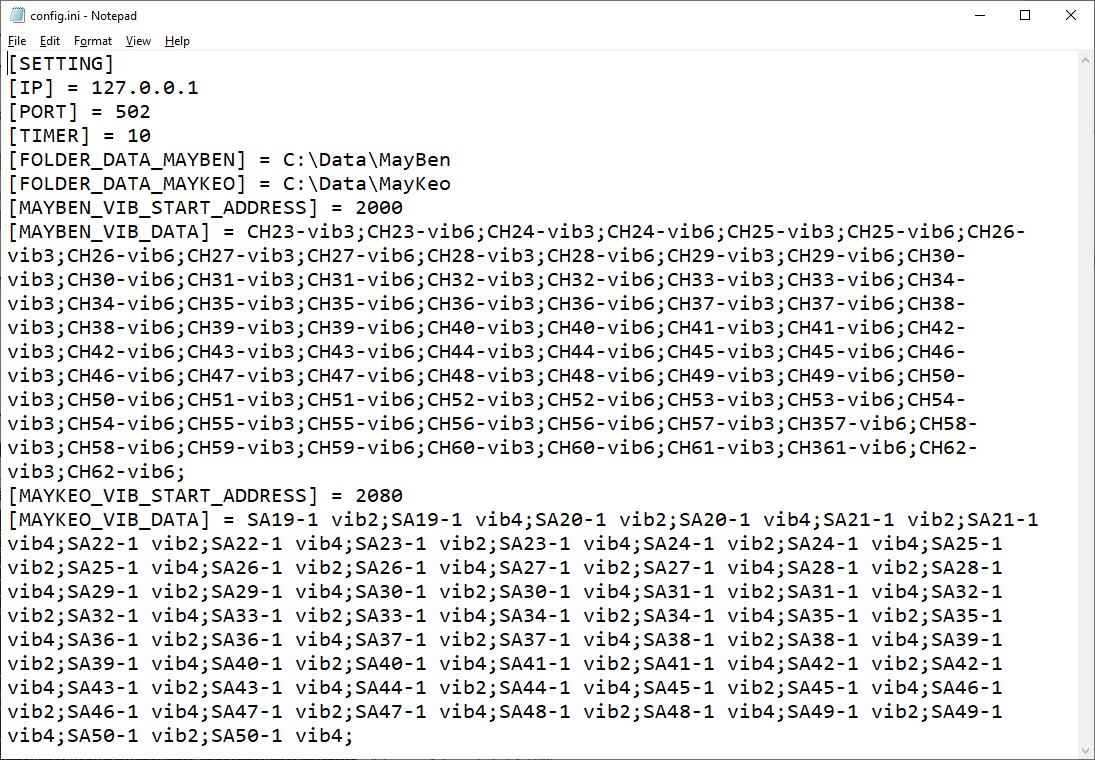This screenshot has width=1095, height=760.
Task: Click the scrollbar up arrow
Action: (1086, 61)
